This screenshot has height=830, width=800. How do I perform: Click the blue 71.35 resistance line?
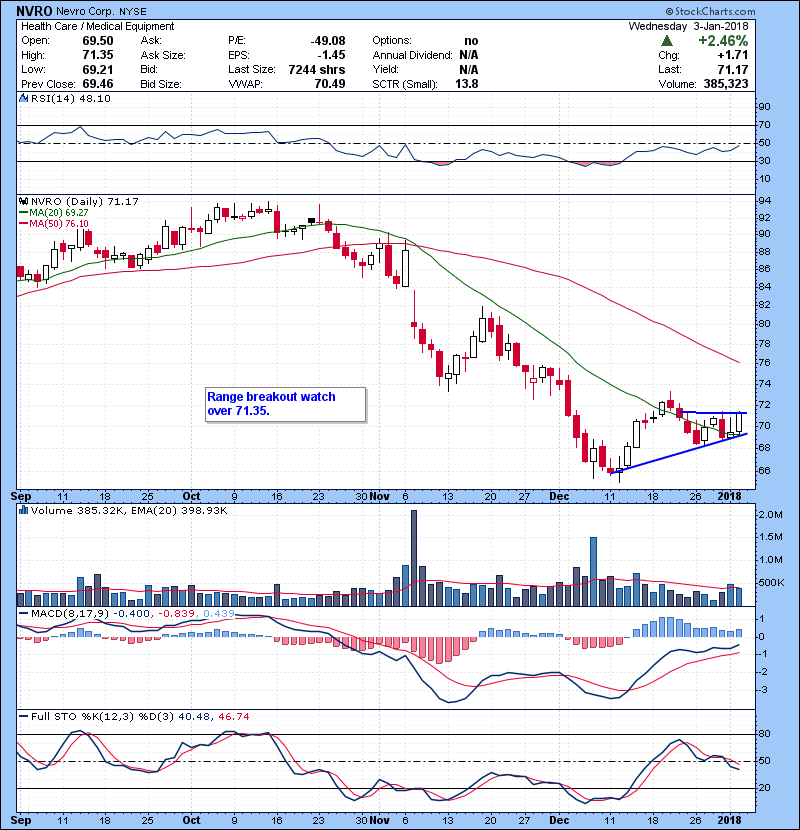[713, 412]
